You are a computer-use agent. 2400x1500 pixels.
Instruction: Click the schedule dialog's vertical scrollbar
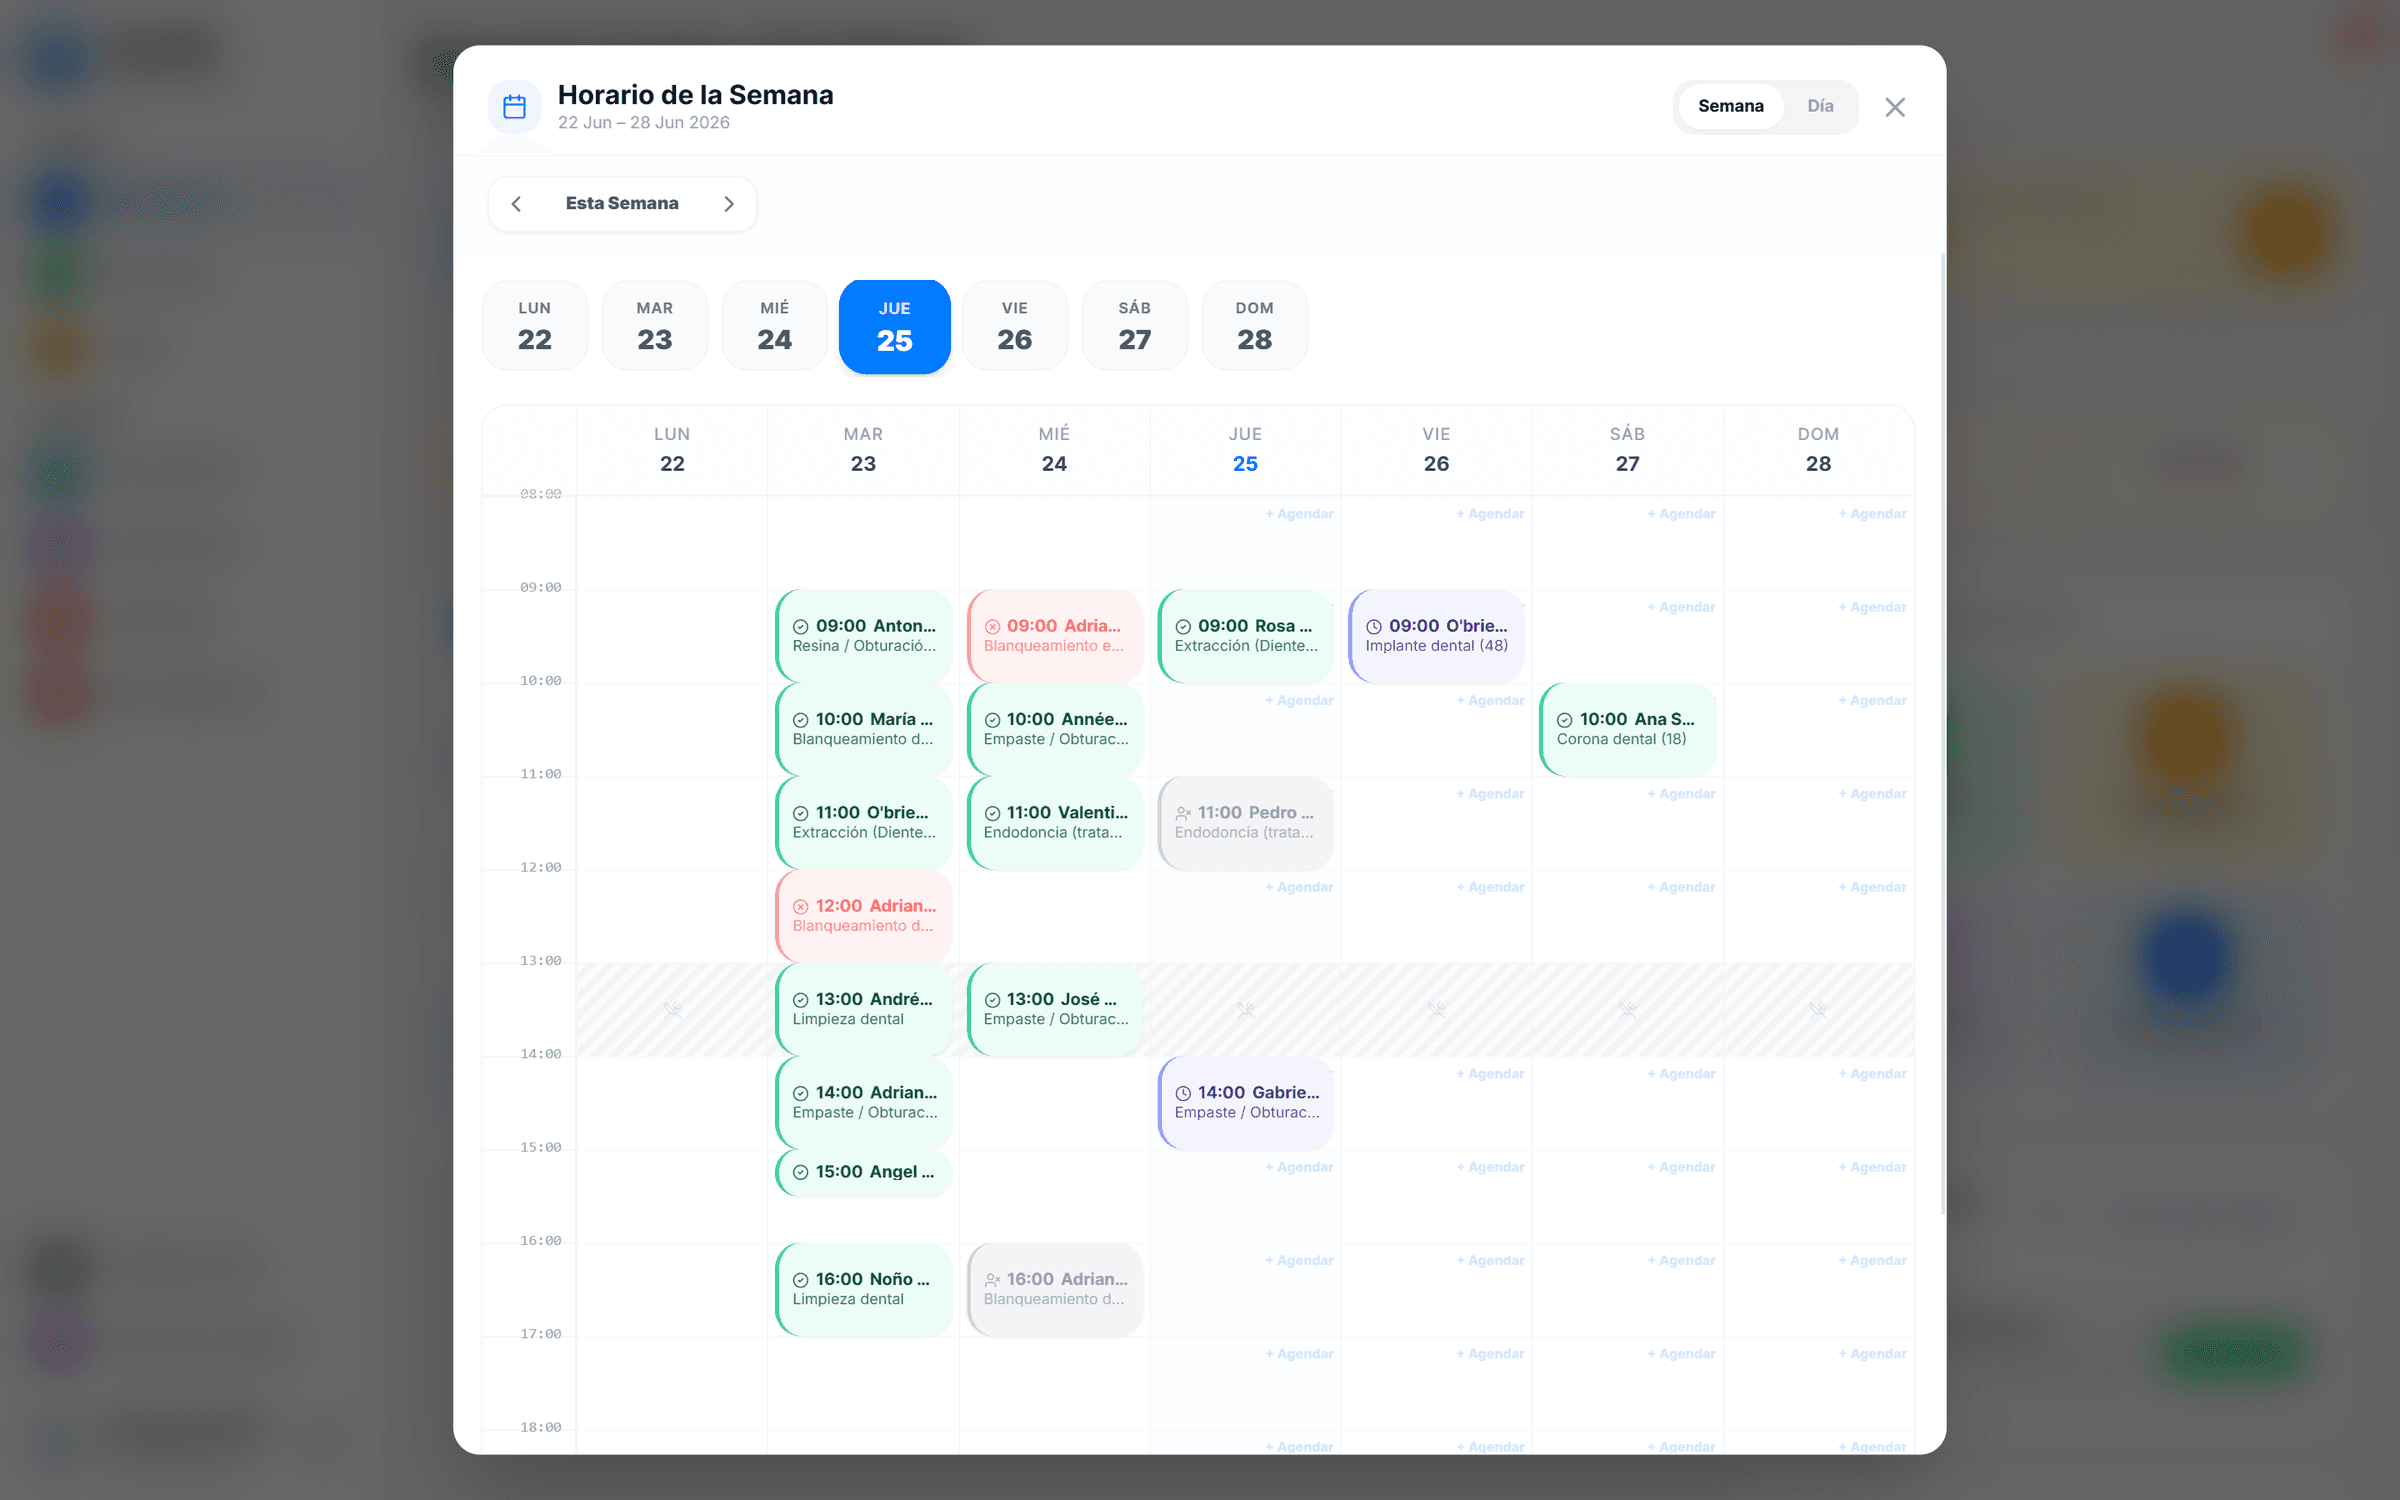point(1942,735)
